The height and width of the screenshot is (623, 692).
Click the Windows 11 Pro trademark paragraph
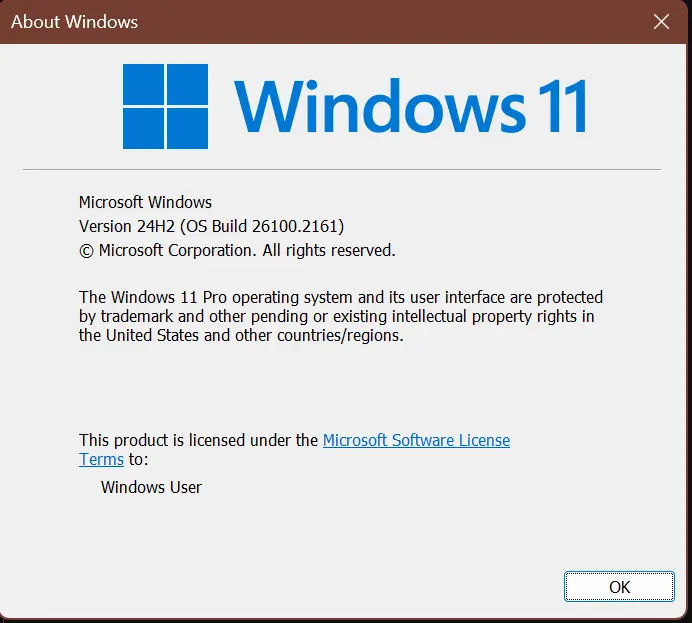click(341, 316)
